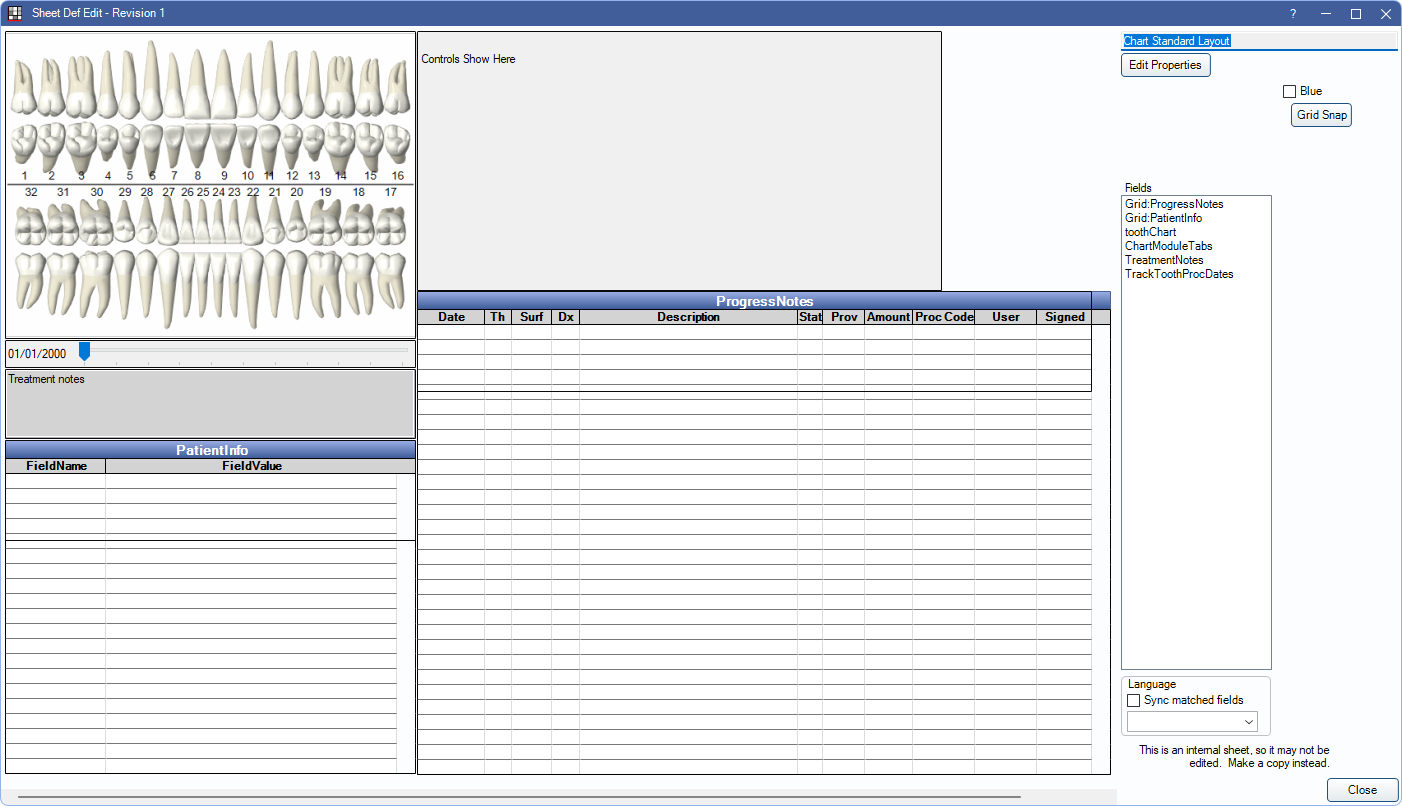Open help via the question mark icon
1402x806 pixels.
tap(1292, 13)
